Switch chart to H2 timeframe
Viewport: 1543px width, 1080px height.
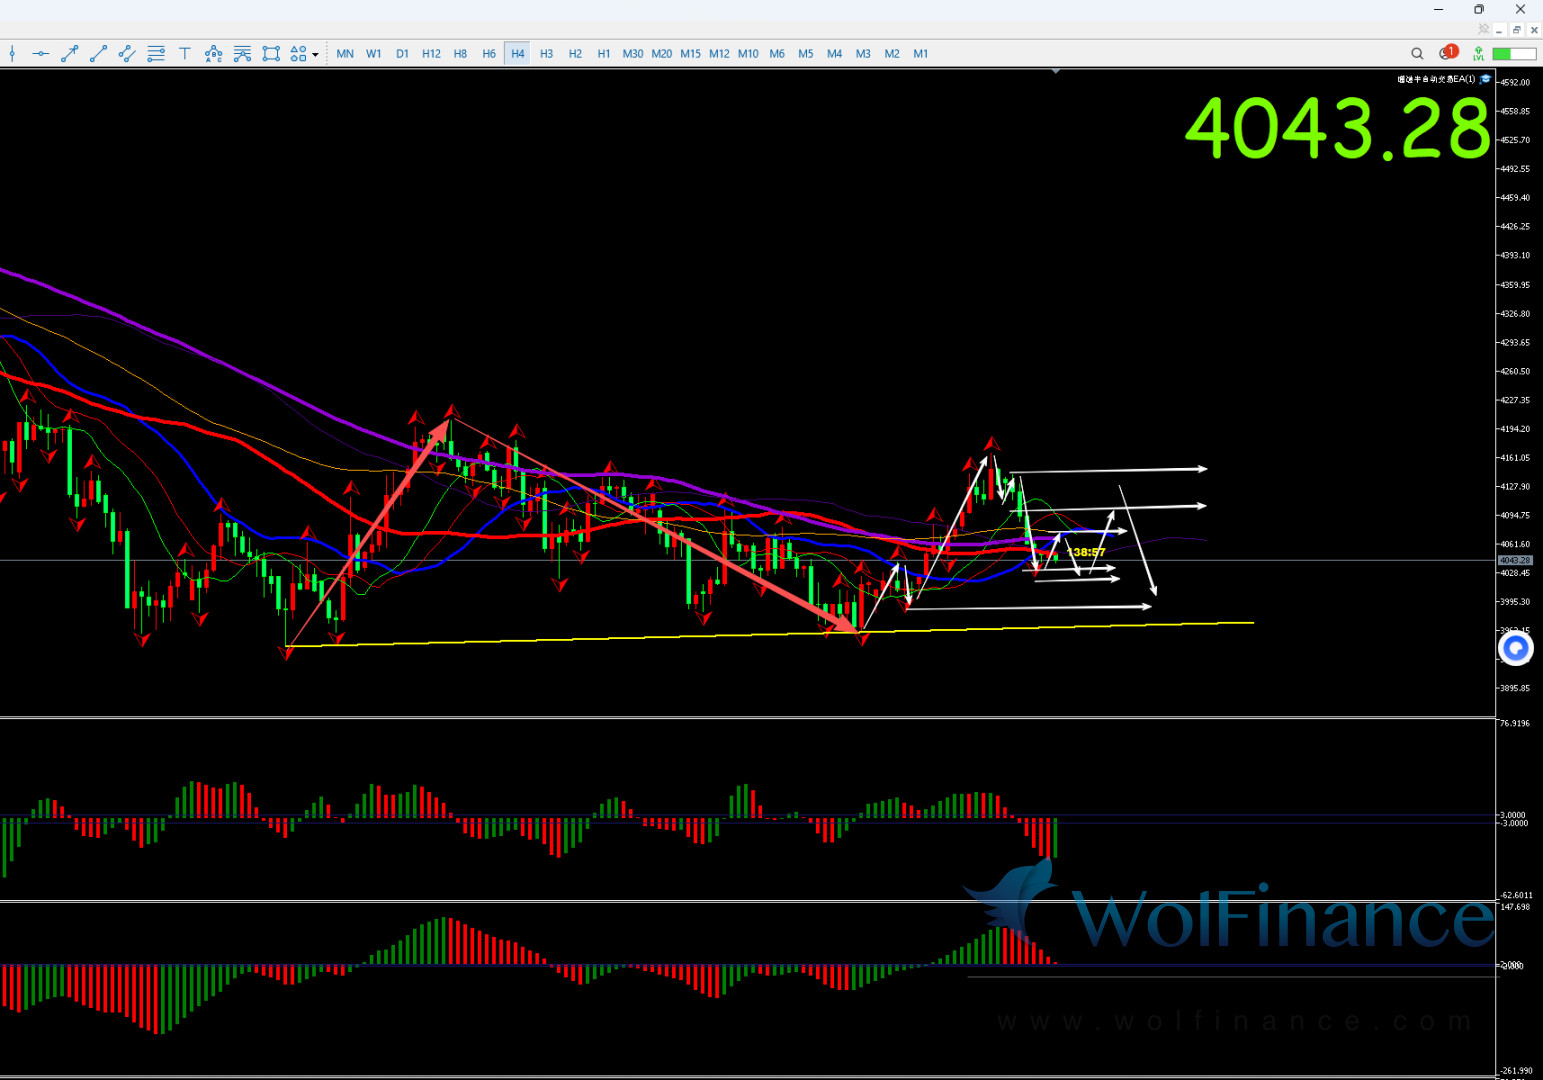pos(575,54)
